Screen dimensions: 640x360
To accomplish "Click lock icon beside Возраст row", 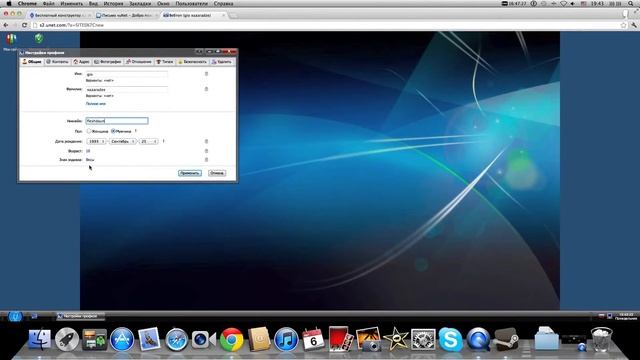I will point(206,151).
